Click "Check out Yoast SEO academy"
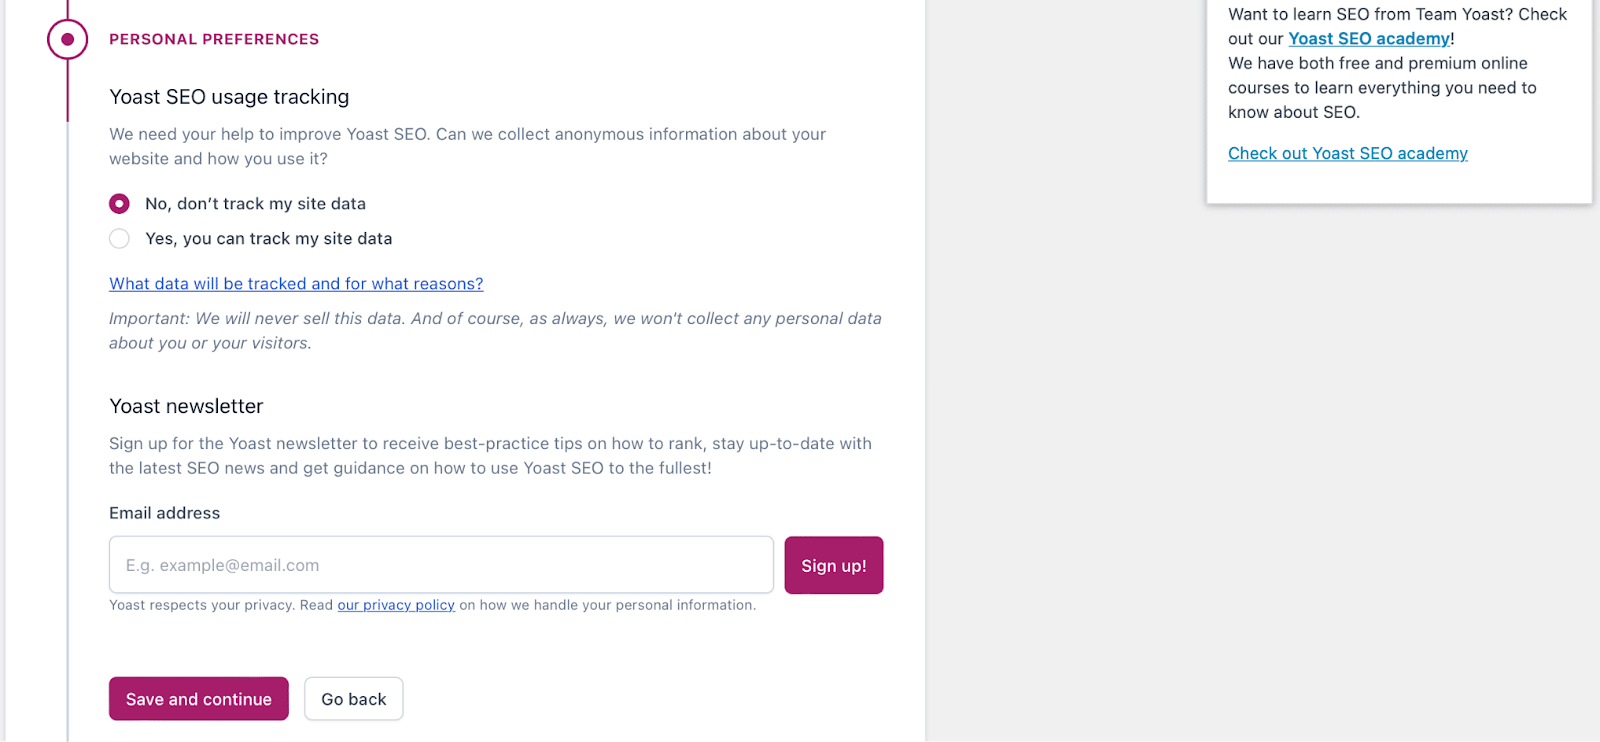This screenshot has height=742, width=1600. pos(1347,153)
